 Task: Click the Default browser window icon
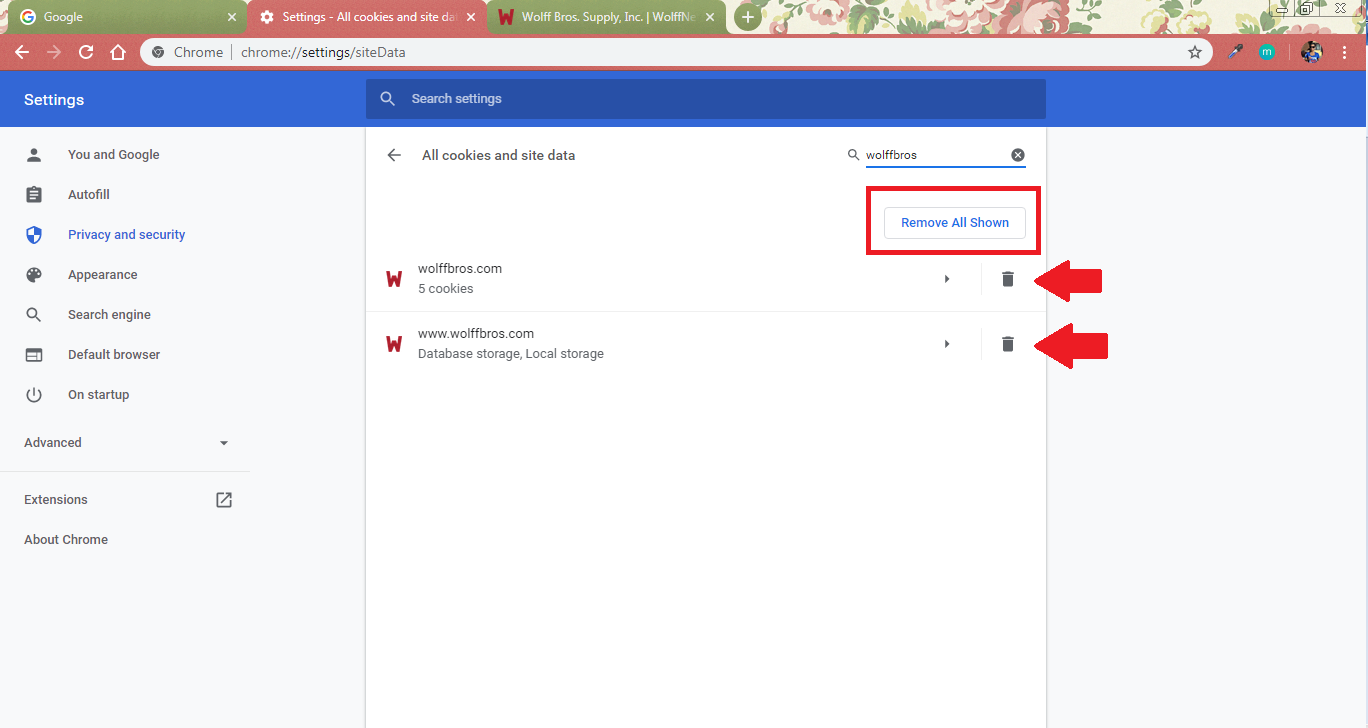34,355
